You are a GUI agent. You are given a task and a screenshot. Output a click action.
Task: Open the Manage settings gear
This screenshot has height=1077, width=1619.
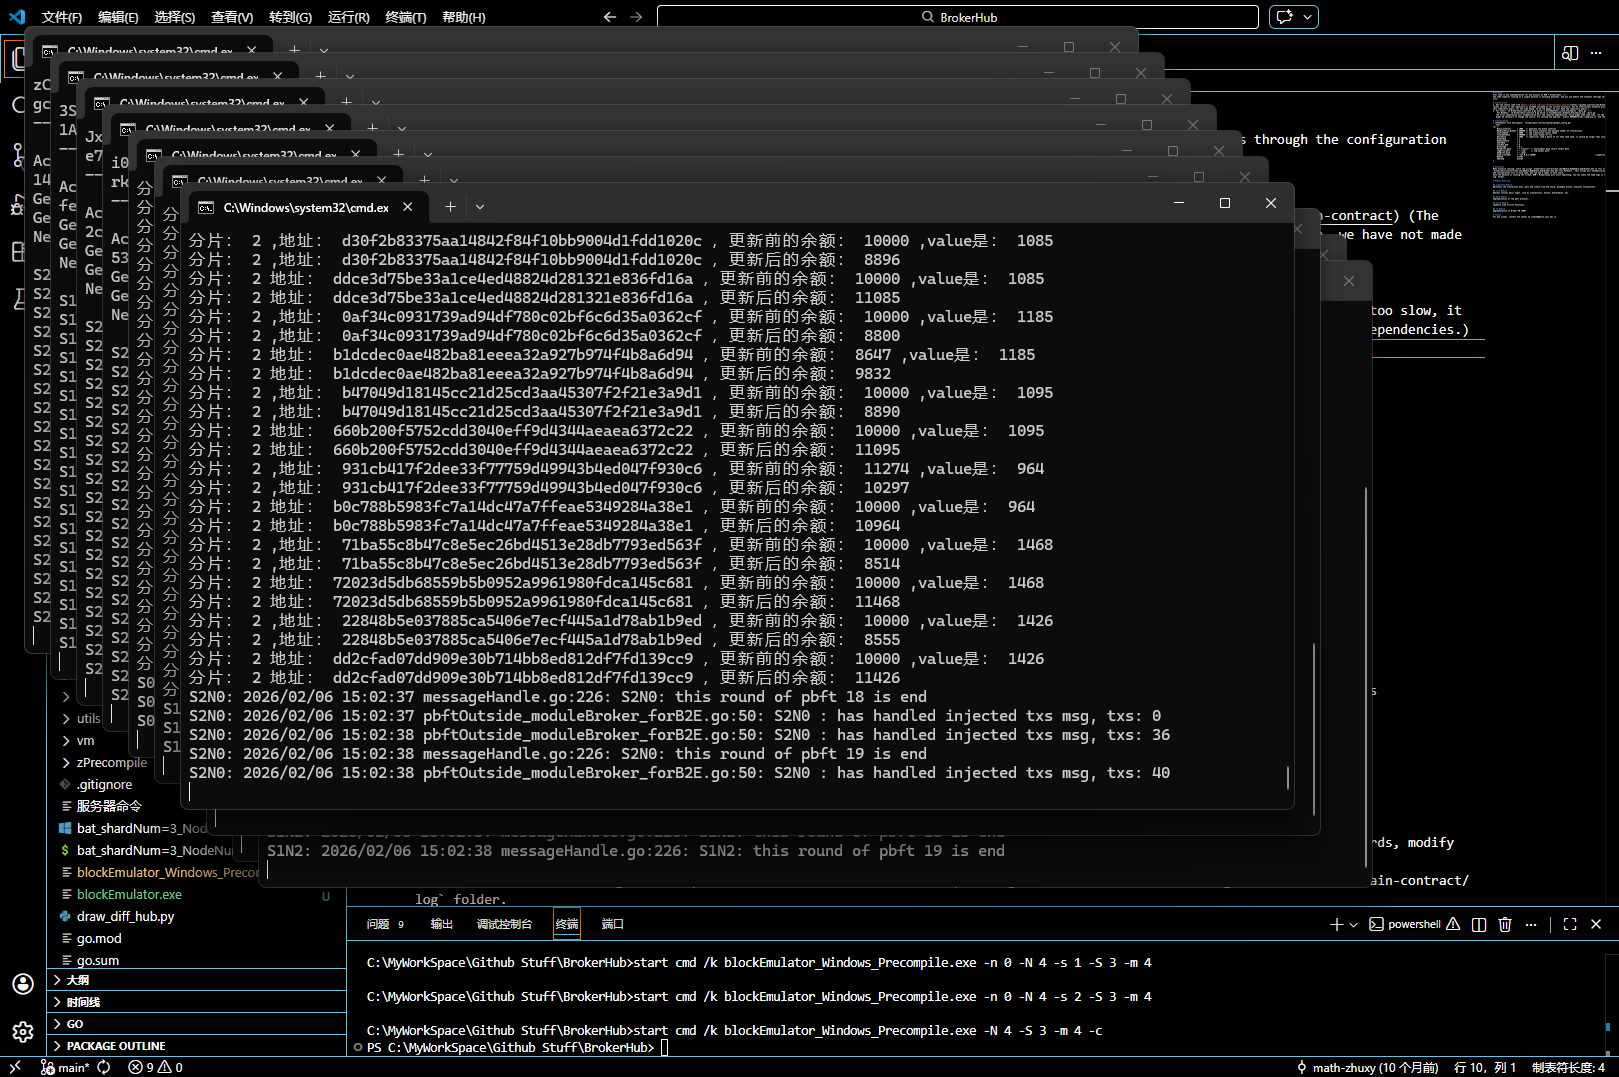coord(22,1031)
